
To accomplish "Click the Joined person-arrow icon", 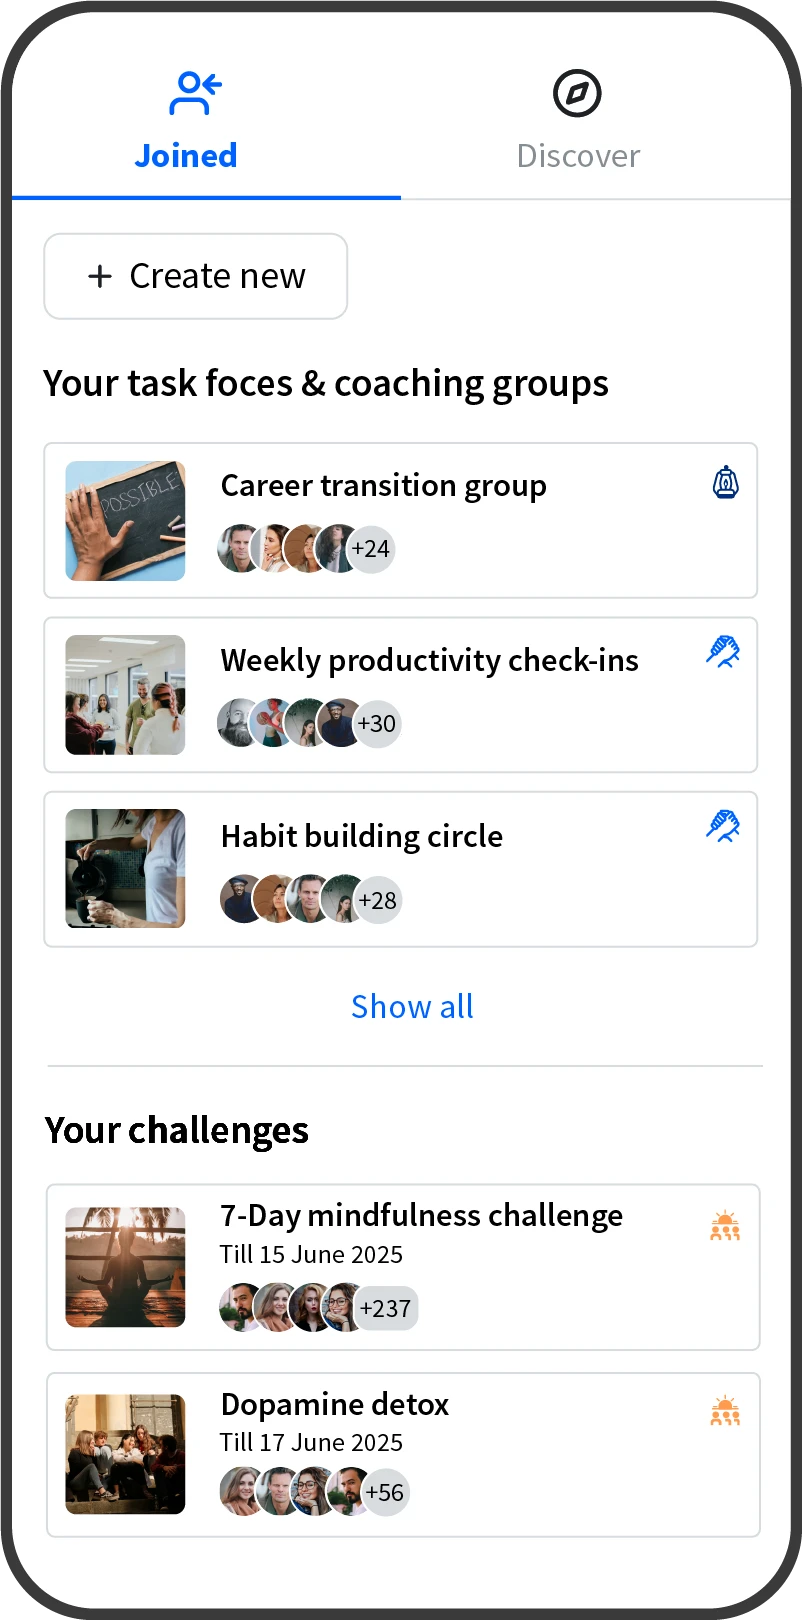I will pos(194,94).
